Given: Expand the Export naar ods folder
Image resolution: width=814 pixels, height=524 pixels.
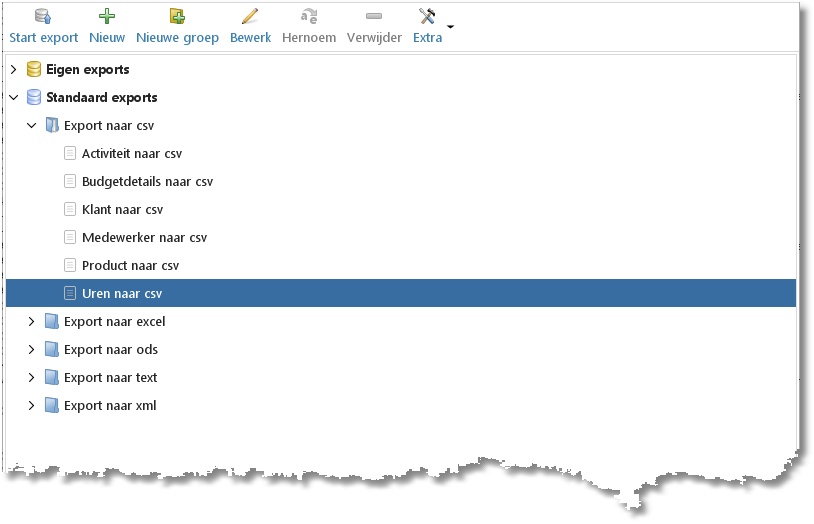Looking at the screenshot, I should click(x=32, y=350).
